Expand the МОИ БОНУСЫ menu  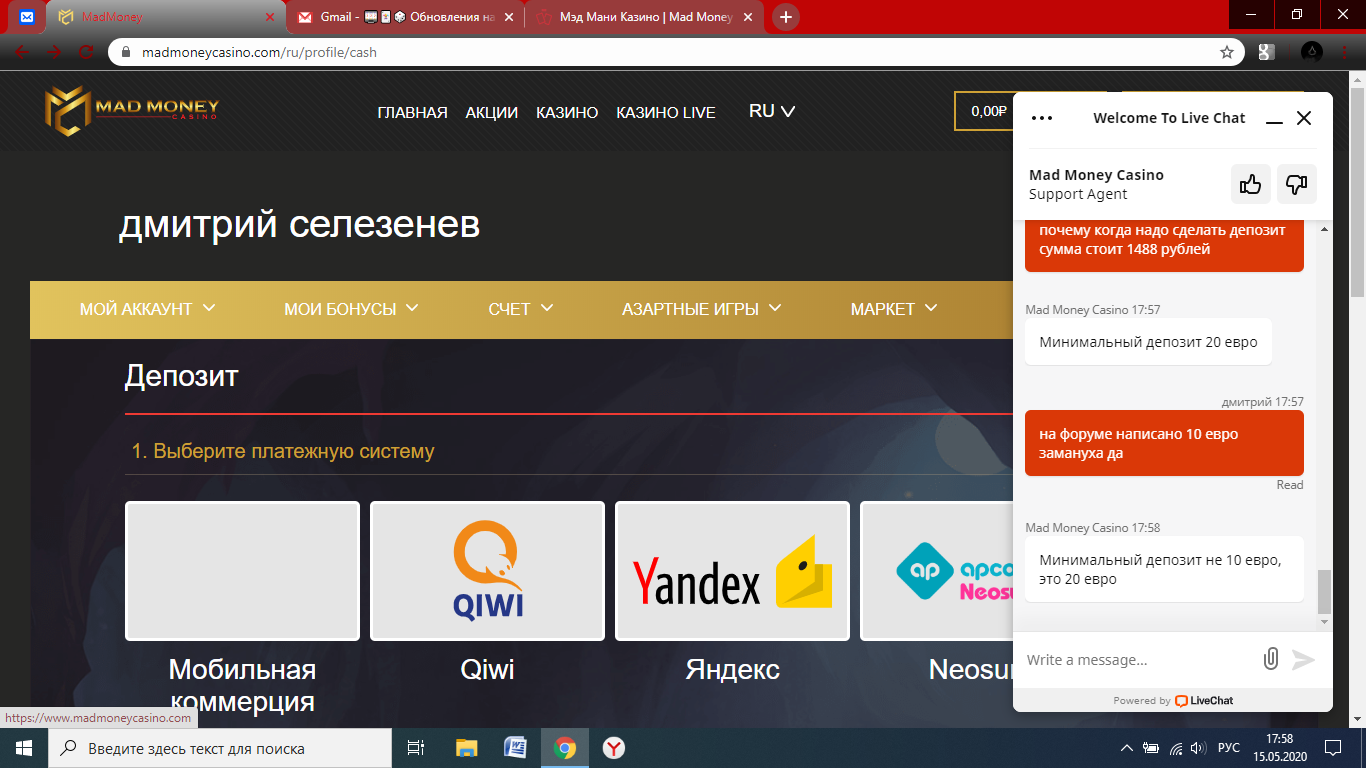tap(351, 309)
